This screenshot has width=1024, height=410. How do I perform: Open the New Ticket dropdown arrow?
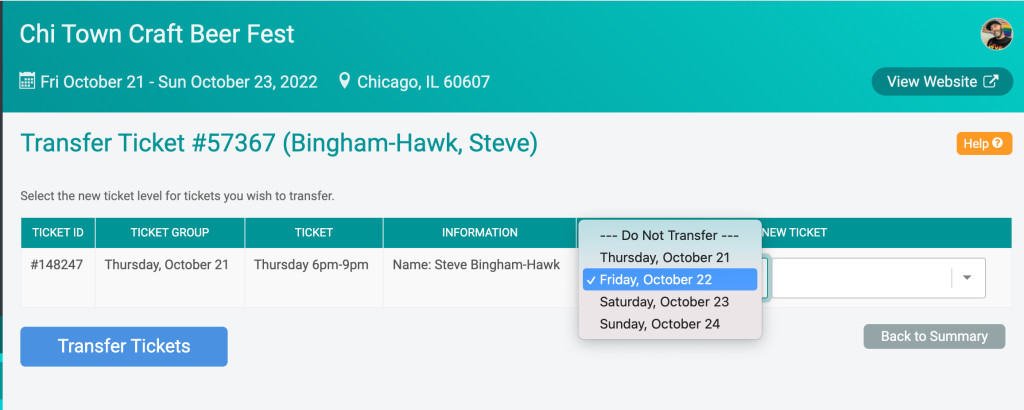pos(967,277)
